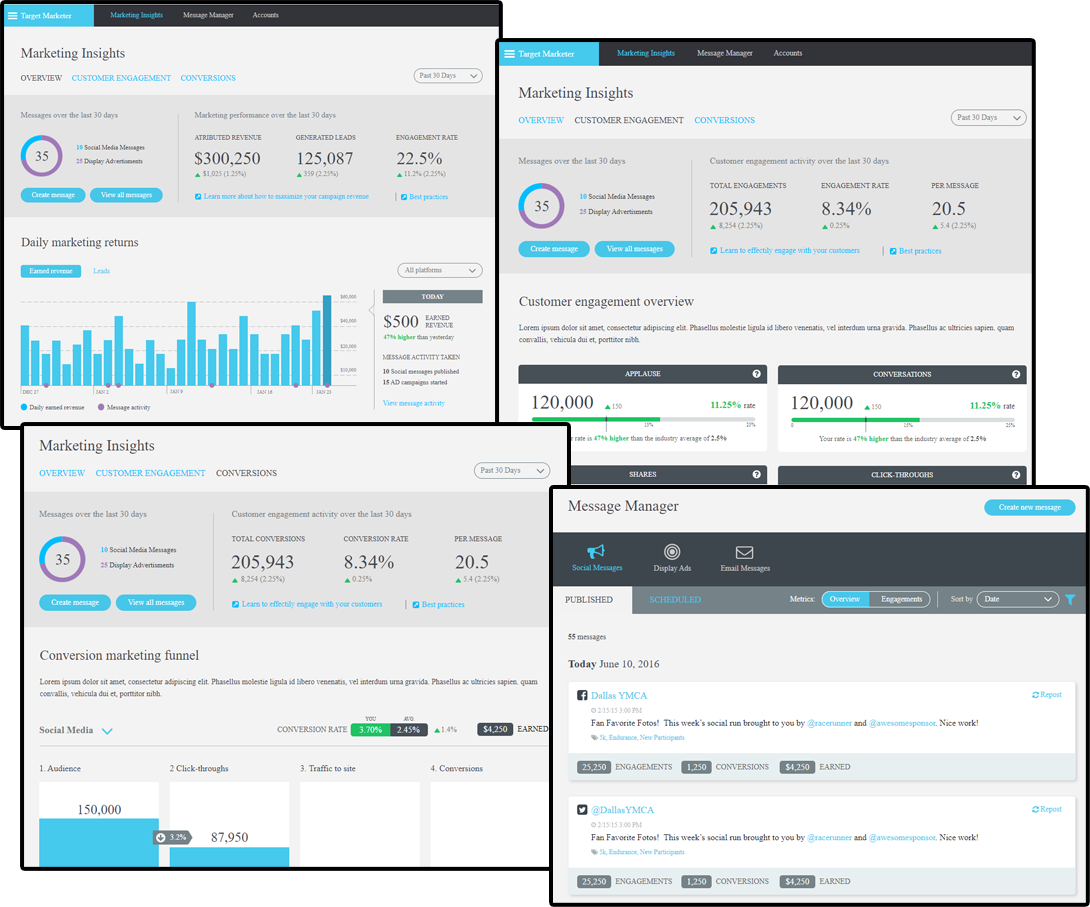Click Create new message button

pos(1030,507)
